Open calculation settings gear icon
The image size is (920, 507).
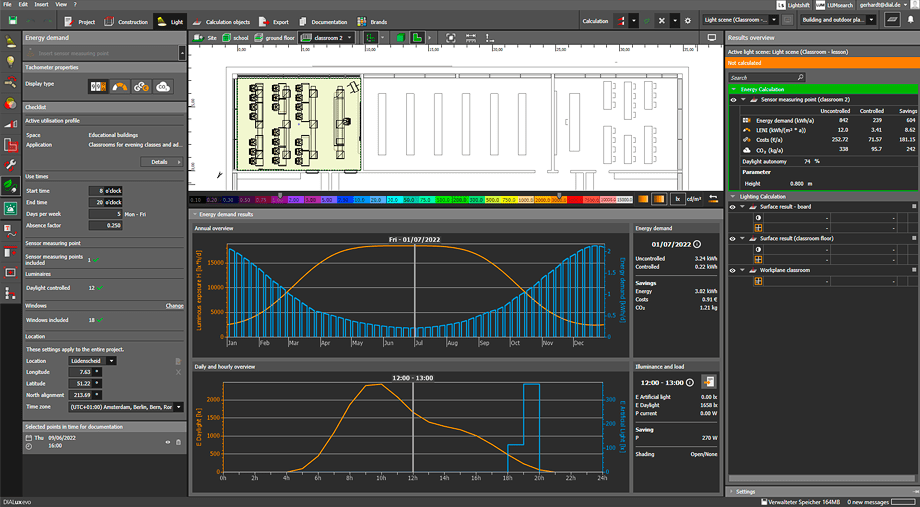[687, 20]
